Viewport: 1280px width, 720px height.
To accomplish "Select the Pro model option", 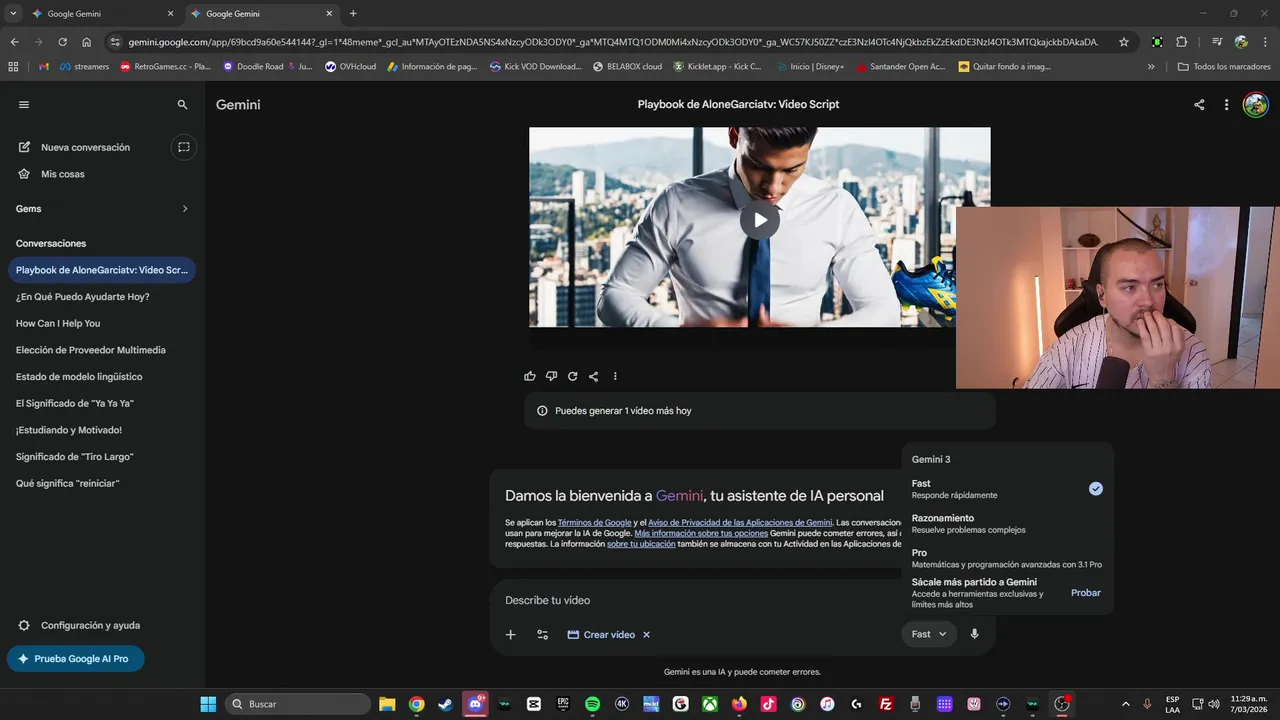I will [1007, 558].
